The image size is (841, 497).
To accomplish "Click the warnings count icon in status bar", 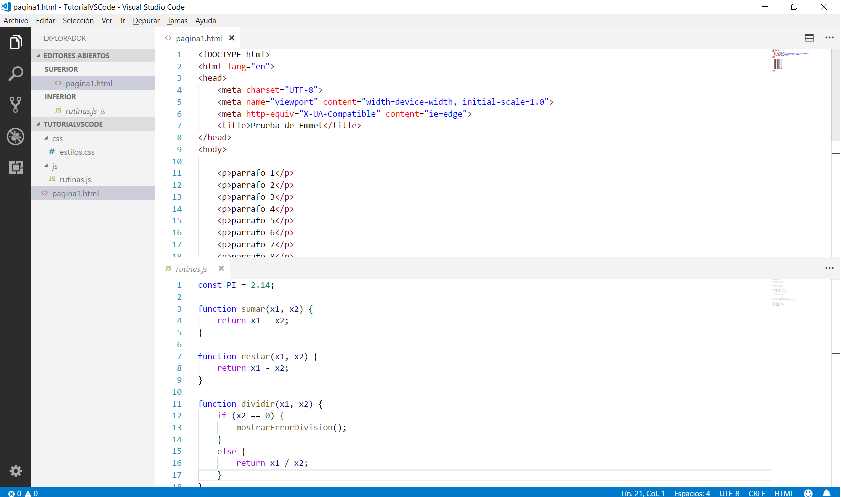I will pos(31,493).
